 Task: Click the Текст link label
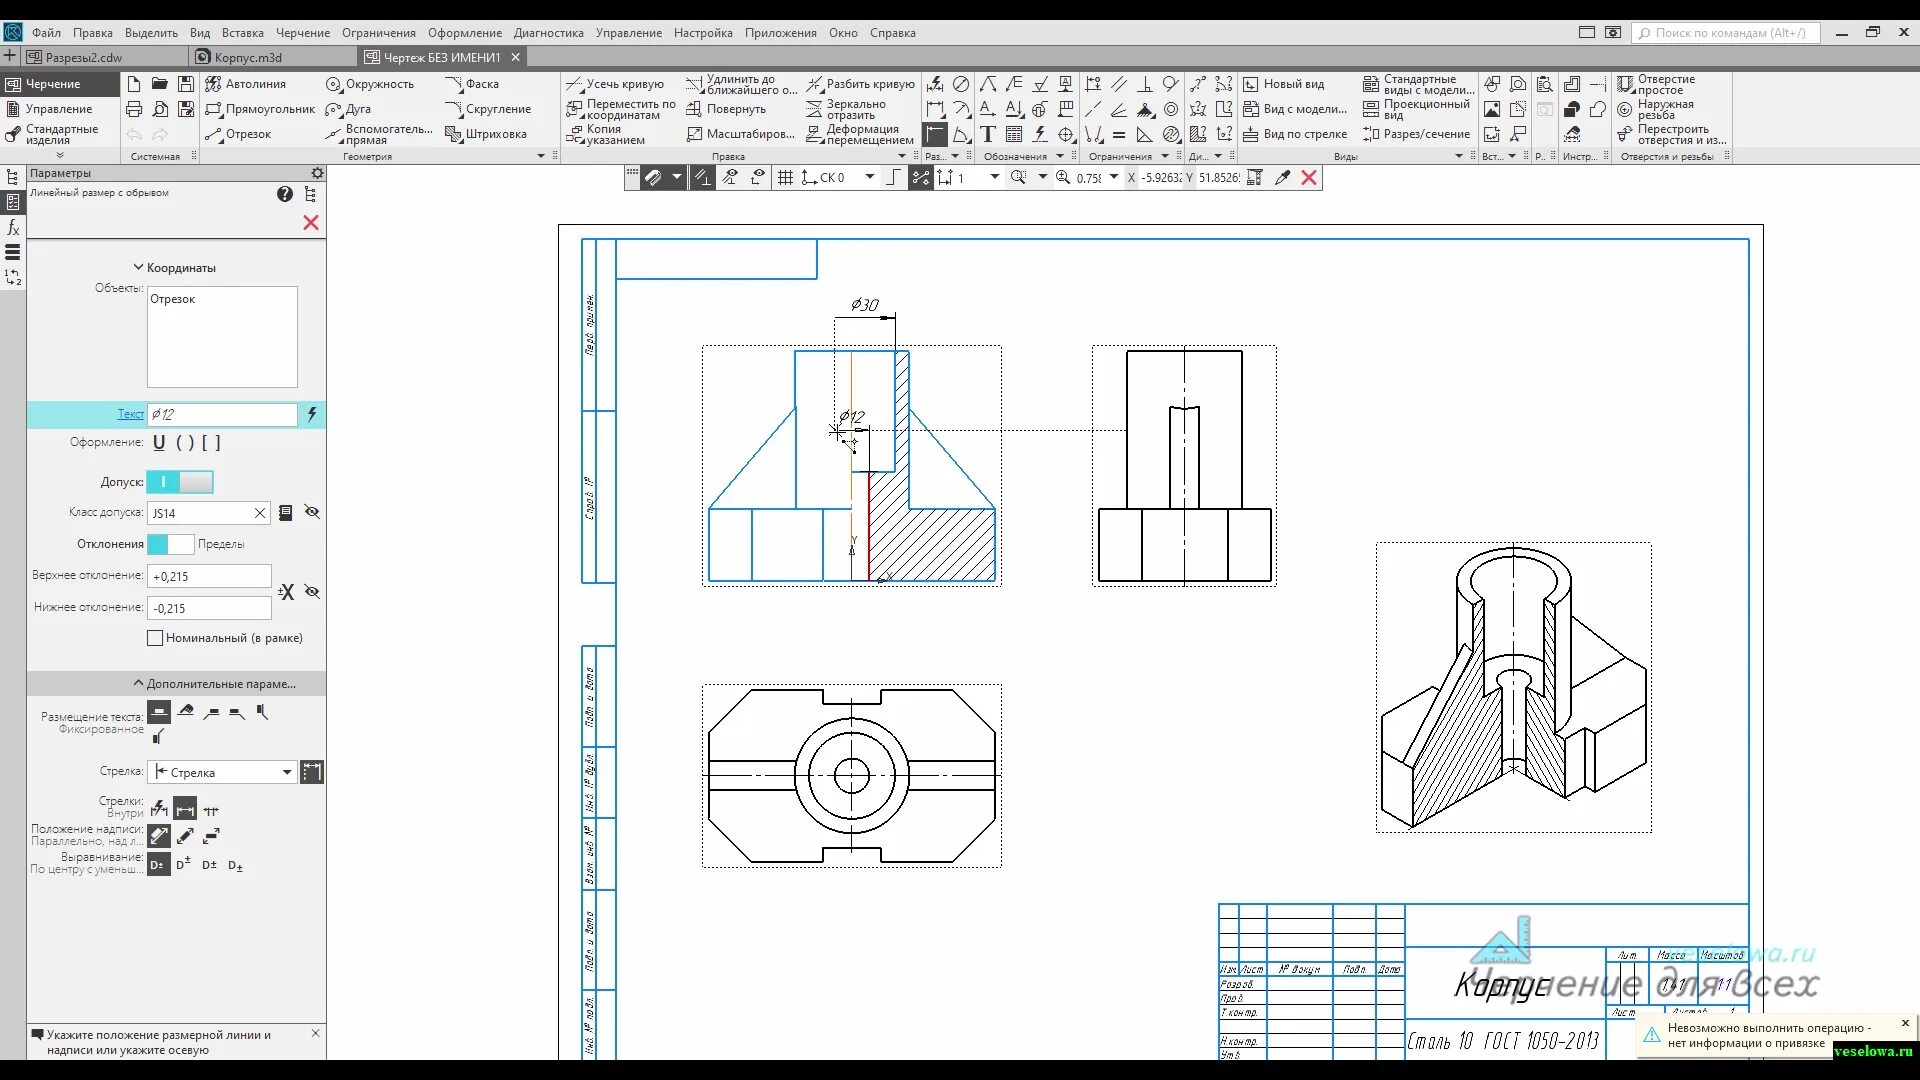point(130,414)
